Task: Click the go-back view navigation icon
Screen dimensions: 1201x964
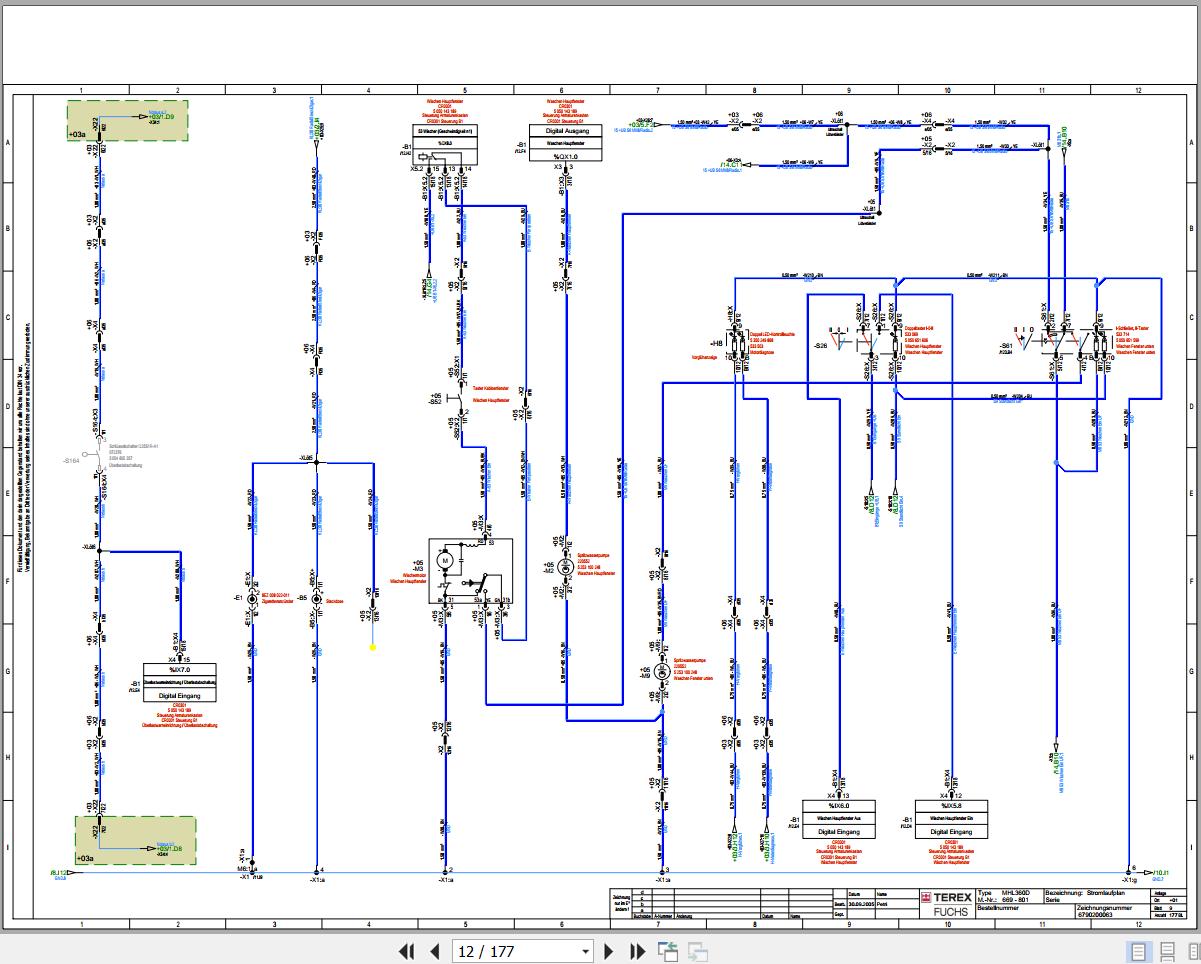Action: pyautogui.click(x=667, y=951)
